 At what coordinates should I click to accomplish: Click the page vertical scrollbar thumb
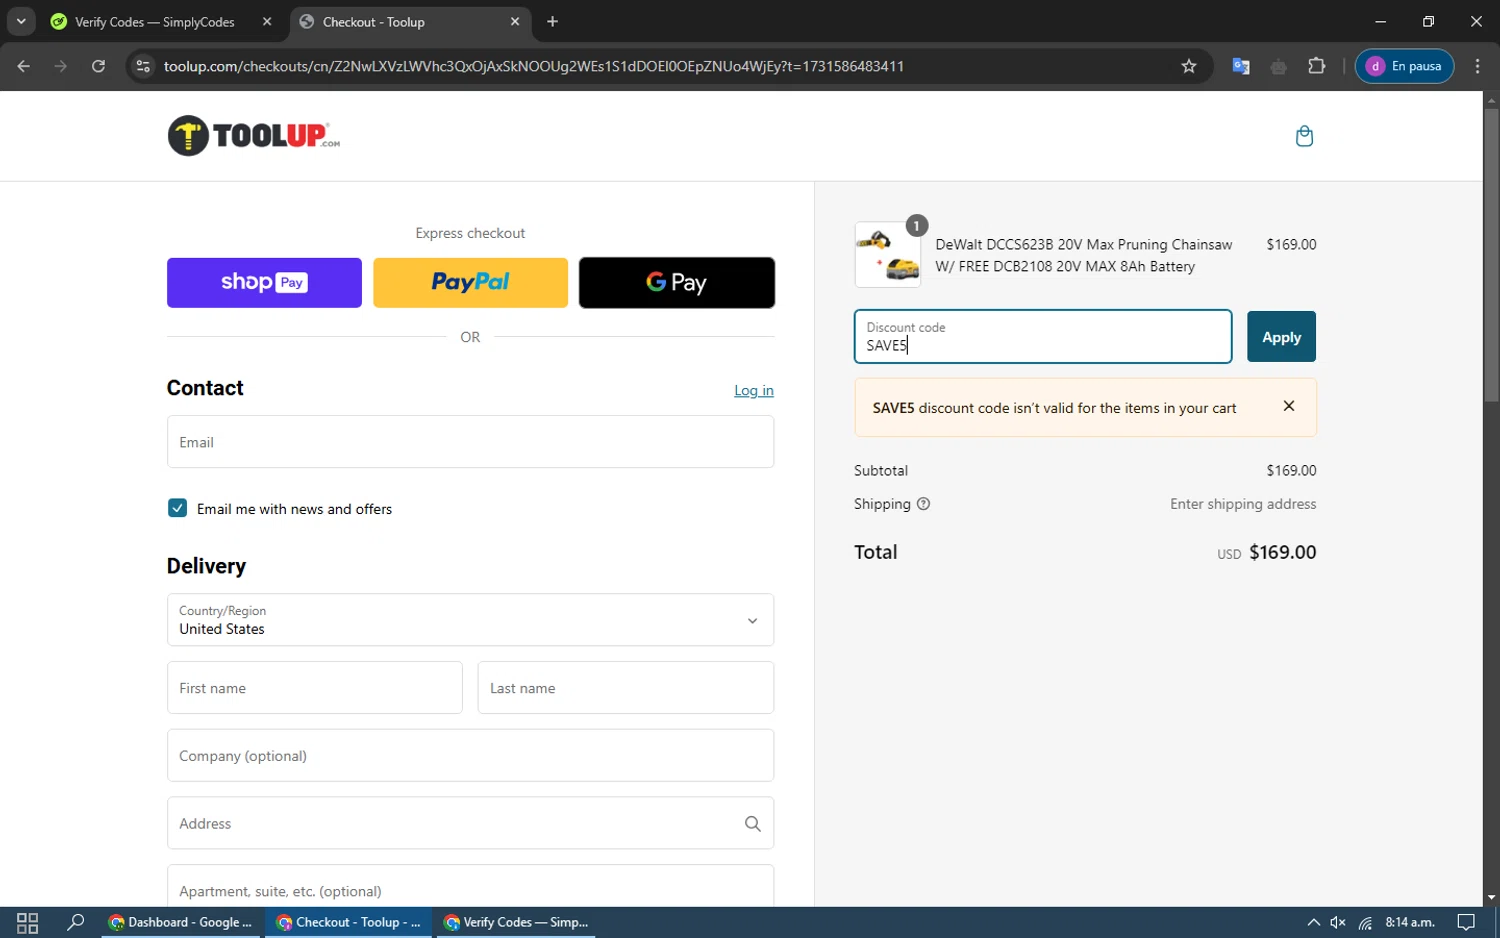click(x=1491, y=255)
